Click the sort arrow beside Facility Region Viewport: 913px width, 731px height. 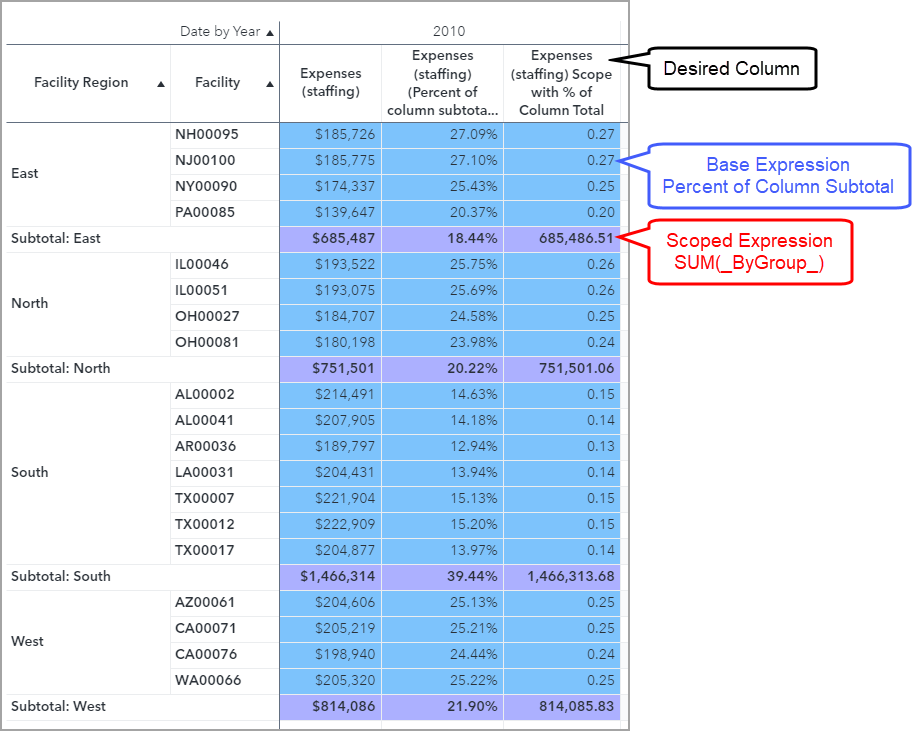161,84
